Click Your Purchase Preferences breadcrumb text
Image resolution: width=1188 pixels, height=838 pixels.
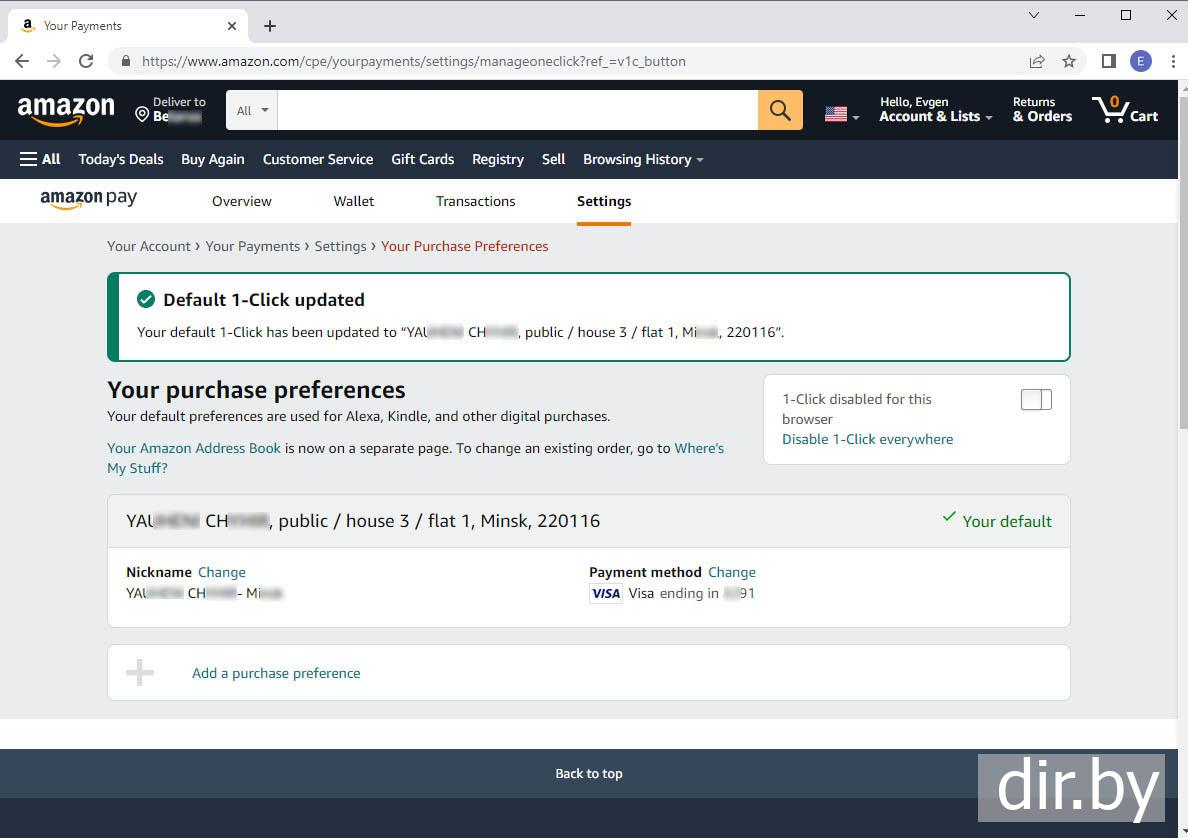464,246
